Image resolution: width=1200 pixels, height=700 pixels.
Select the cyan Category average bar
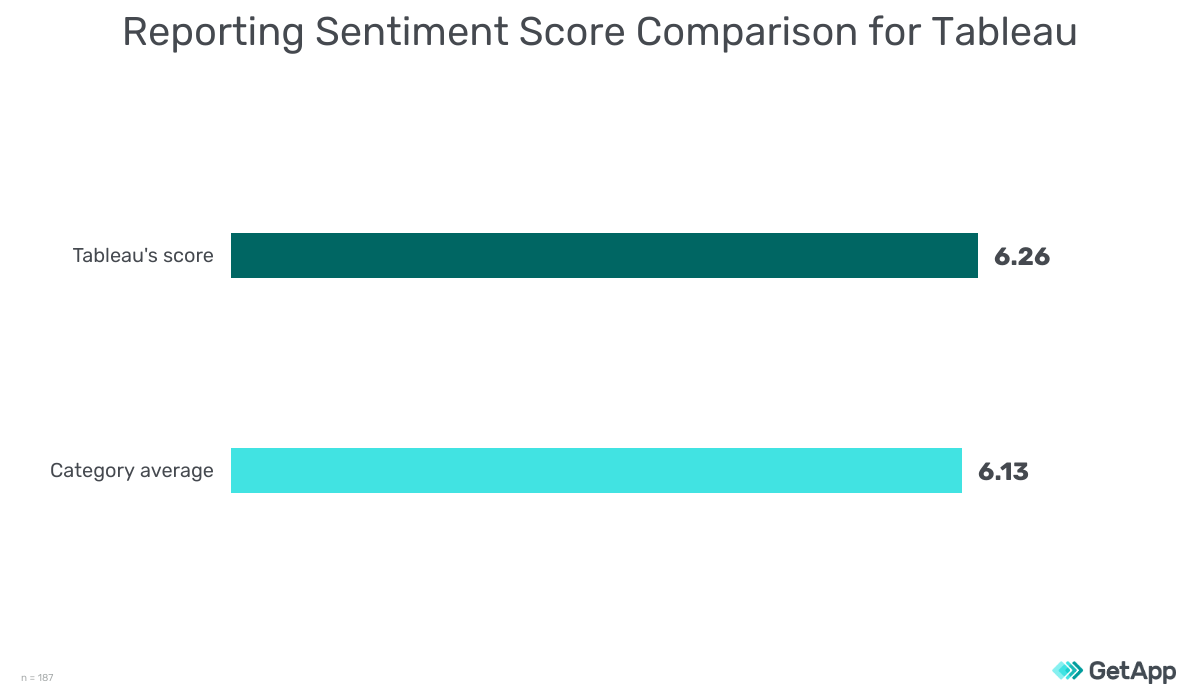point(596,470)
